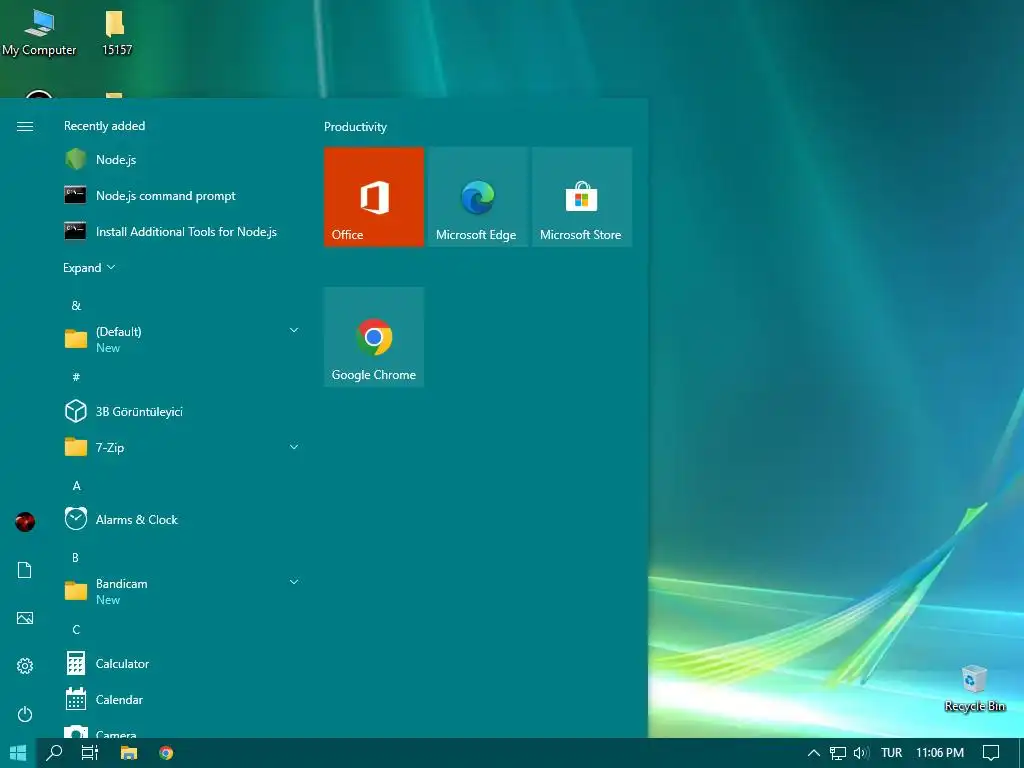This screenshot has height=768, width=1024.
Task: Click the # section header
Action: (76, 377)
